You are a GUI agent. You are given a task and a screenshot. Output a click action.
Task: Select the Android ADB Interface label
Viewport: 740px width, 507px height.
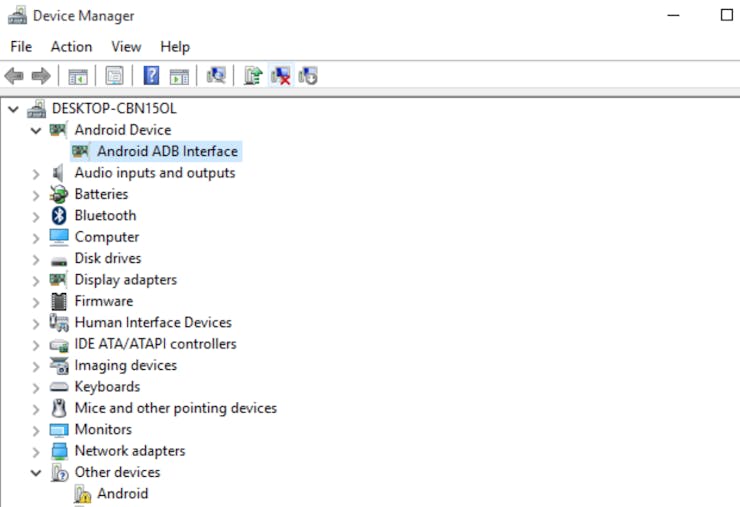tap(168, 151)
